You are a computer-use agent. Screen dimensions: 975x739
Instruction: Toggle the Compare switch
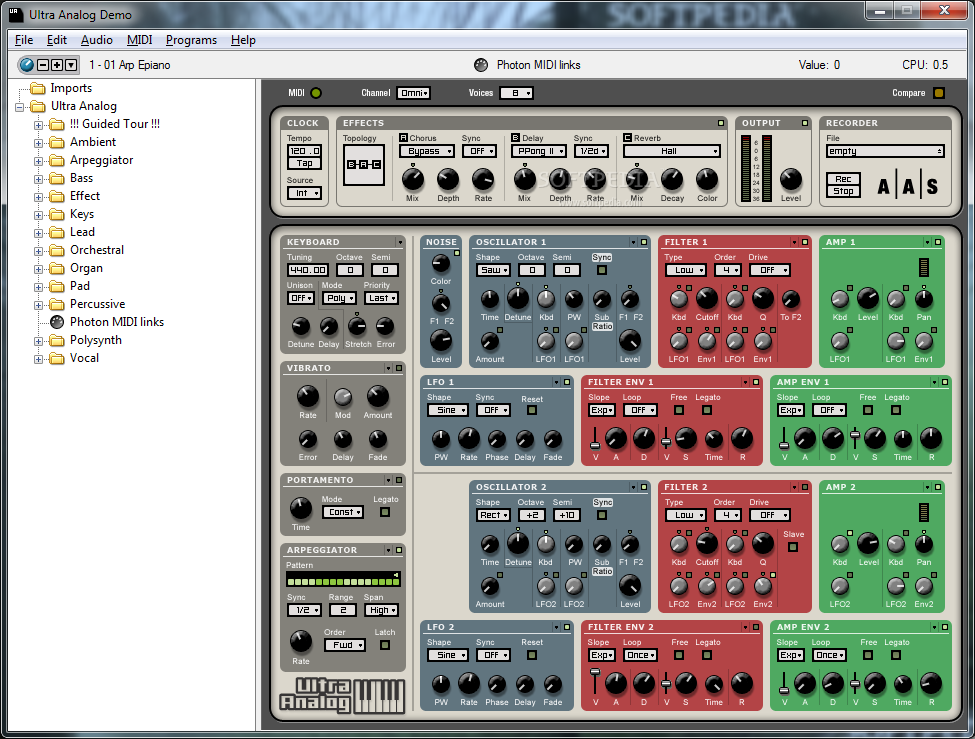(939, 93)
